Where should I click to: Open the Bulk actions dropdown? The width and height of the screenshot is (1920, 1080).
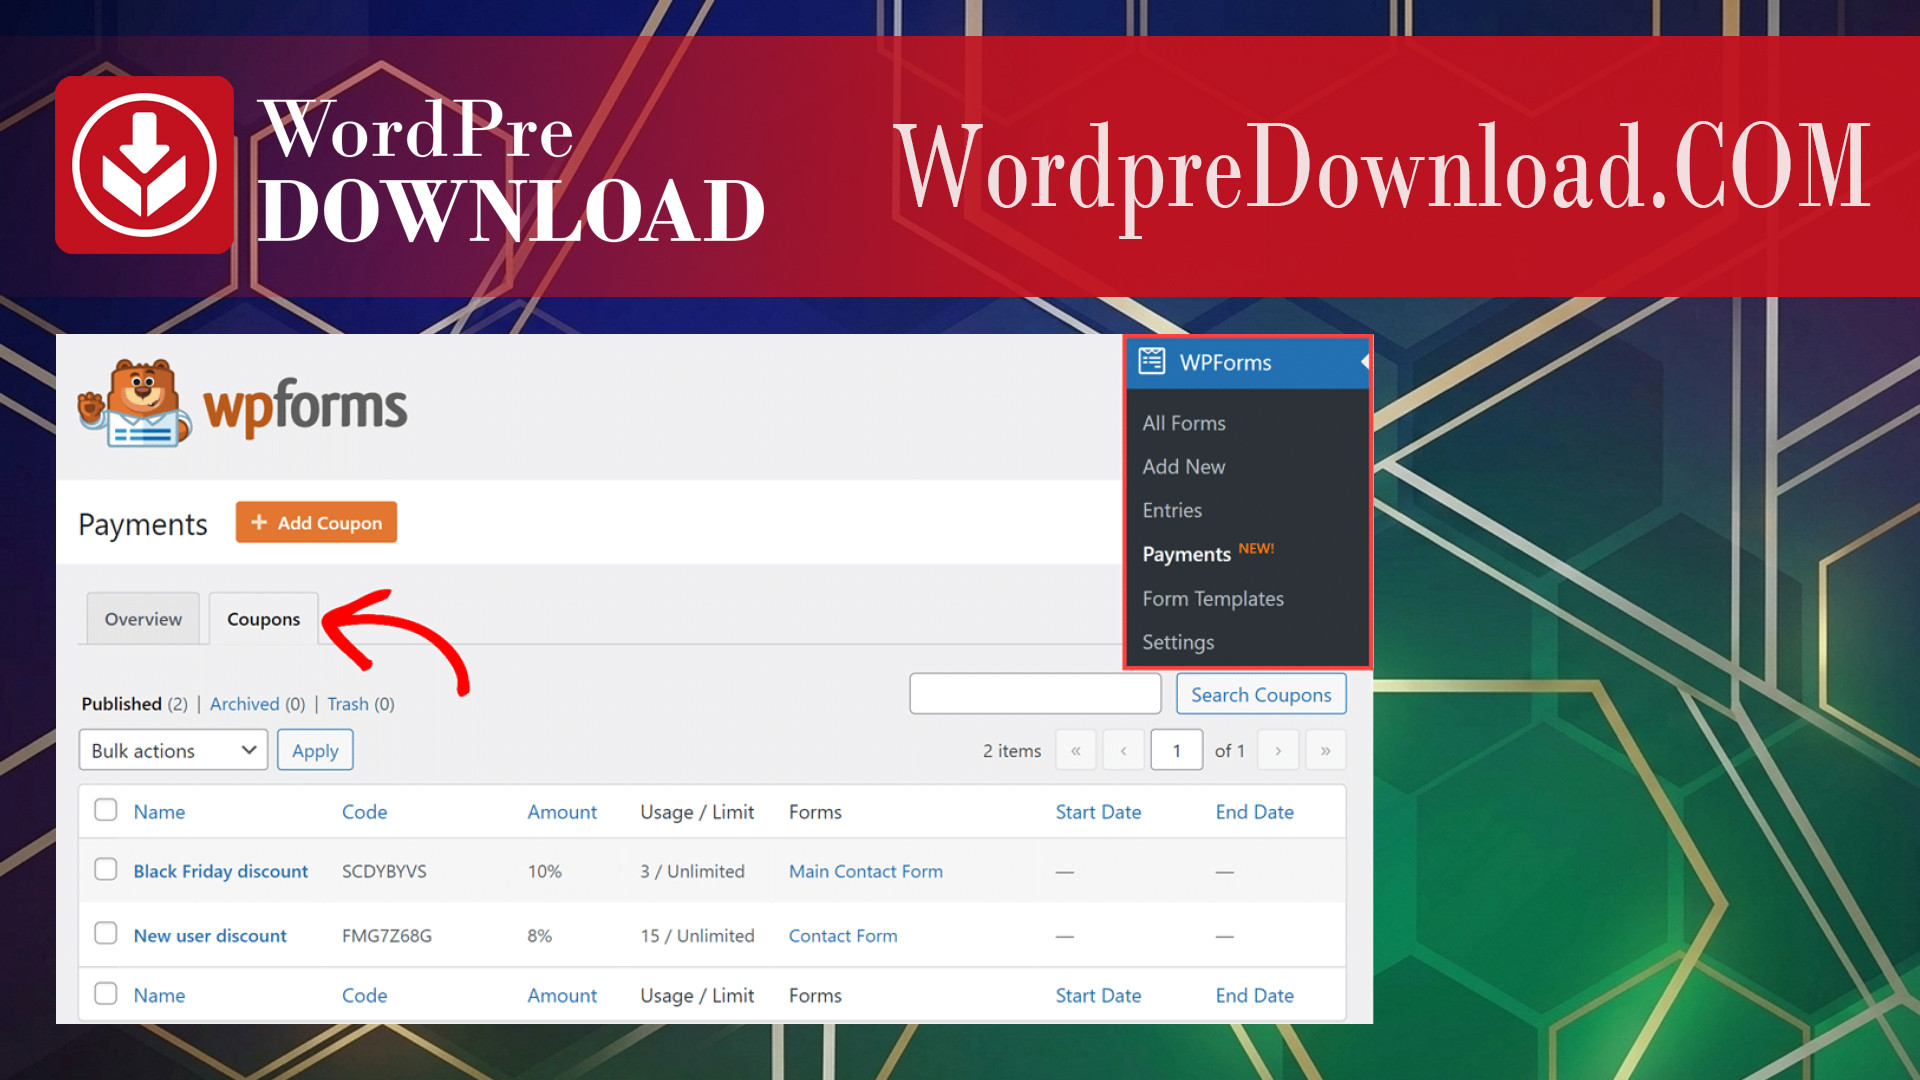pos(173,750)
